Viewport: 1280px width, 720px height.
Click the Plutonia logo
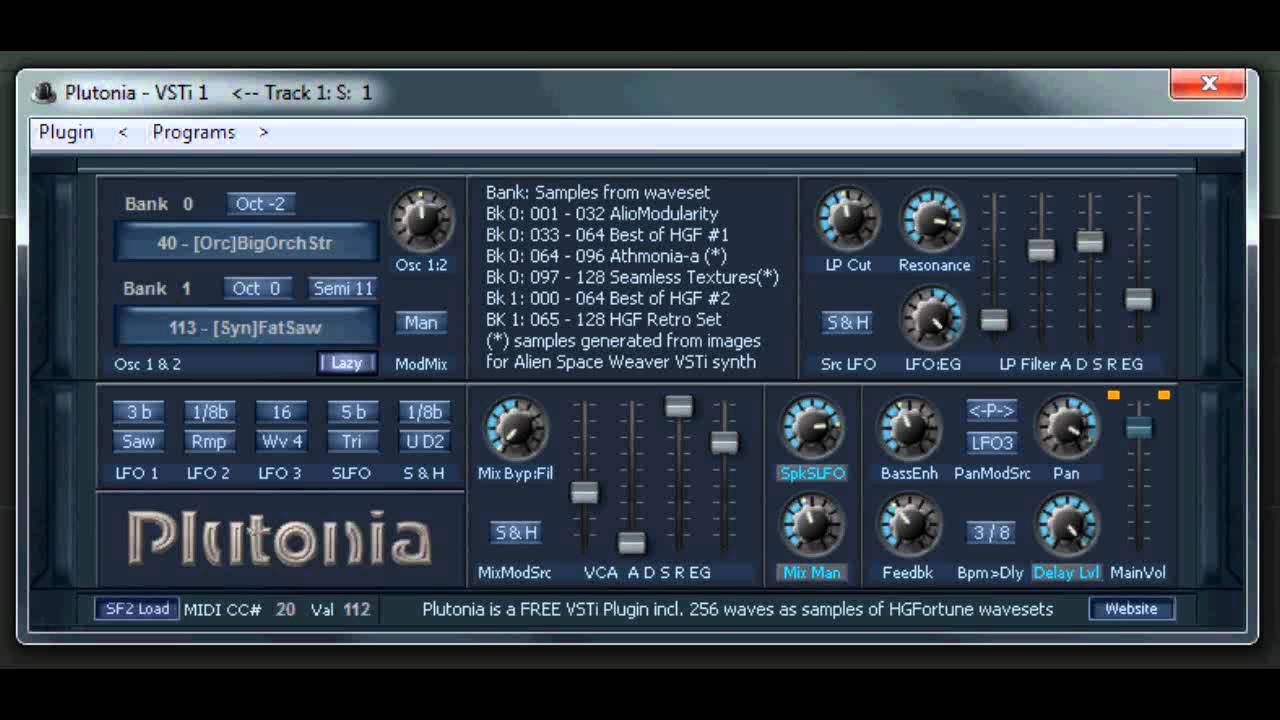[x=280, y=538]
